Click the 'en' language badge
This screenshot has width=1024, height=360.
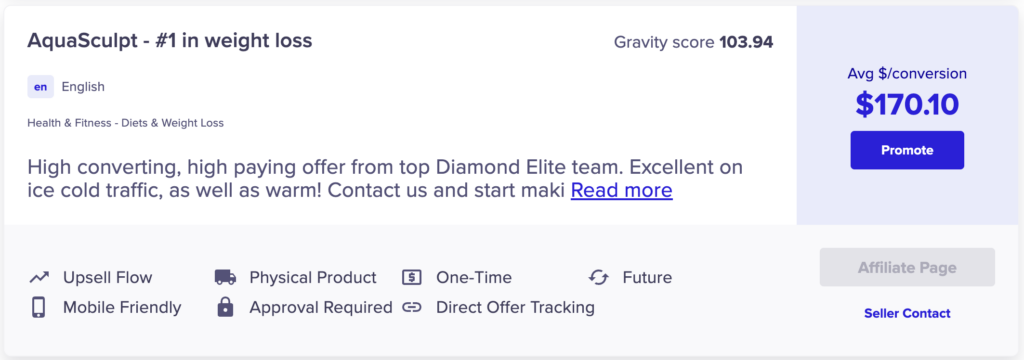pyautogui.click(x=40, y=87)
